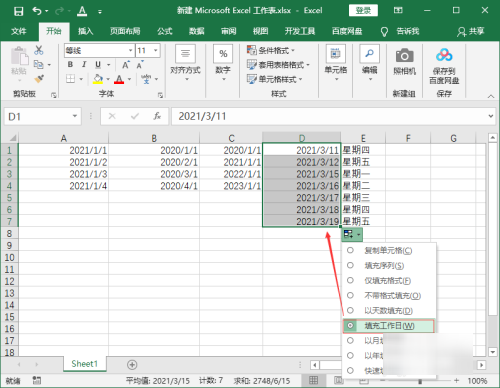The image size is (500, 388).
Task: Zoom in with the plus button
Action: click(x=456, y=380)
